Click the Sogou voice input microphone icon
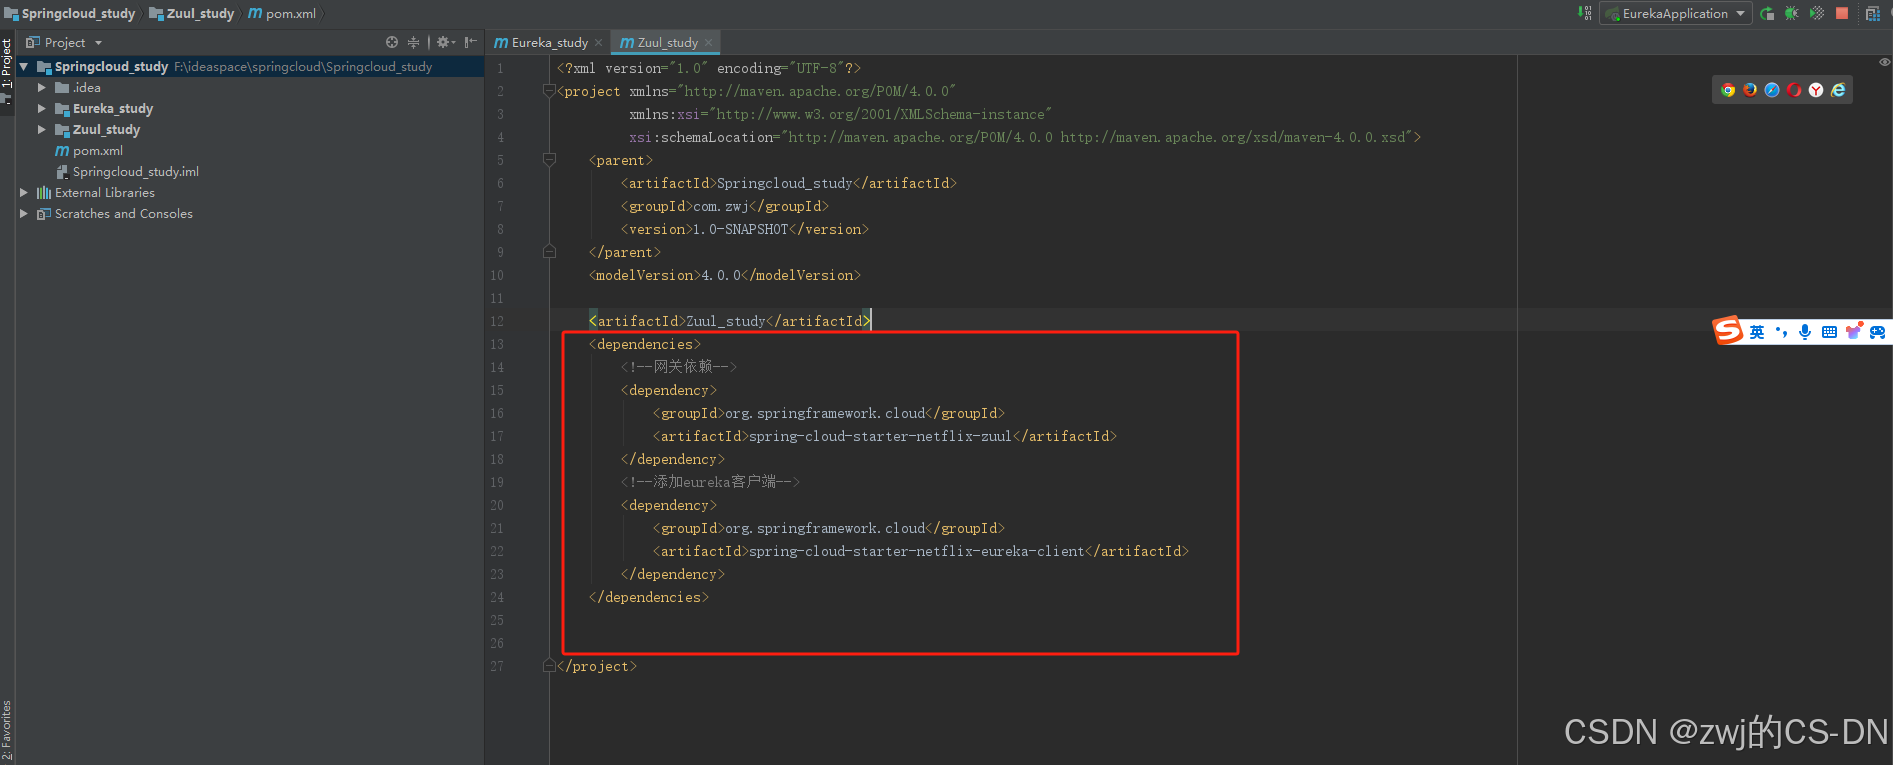Viewport: 1893px width, 765px height. (1805, 332)
